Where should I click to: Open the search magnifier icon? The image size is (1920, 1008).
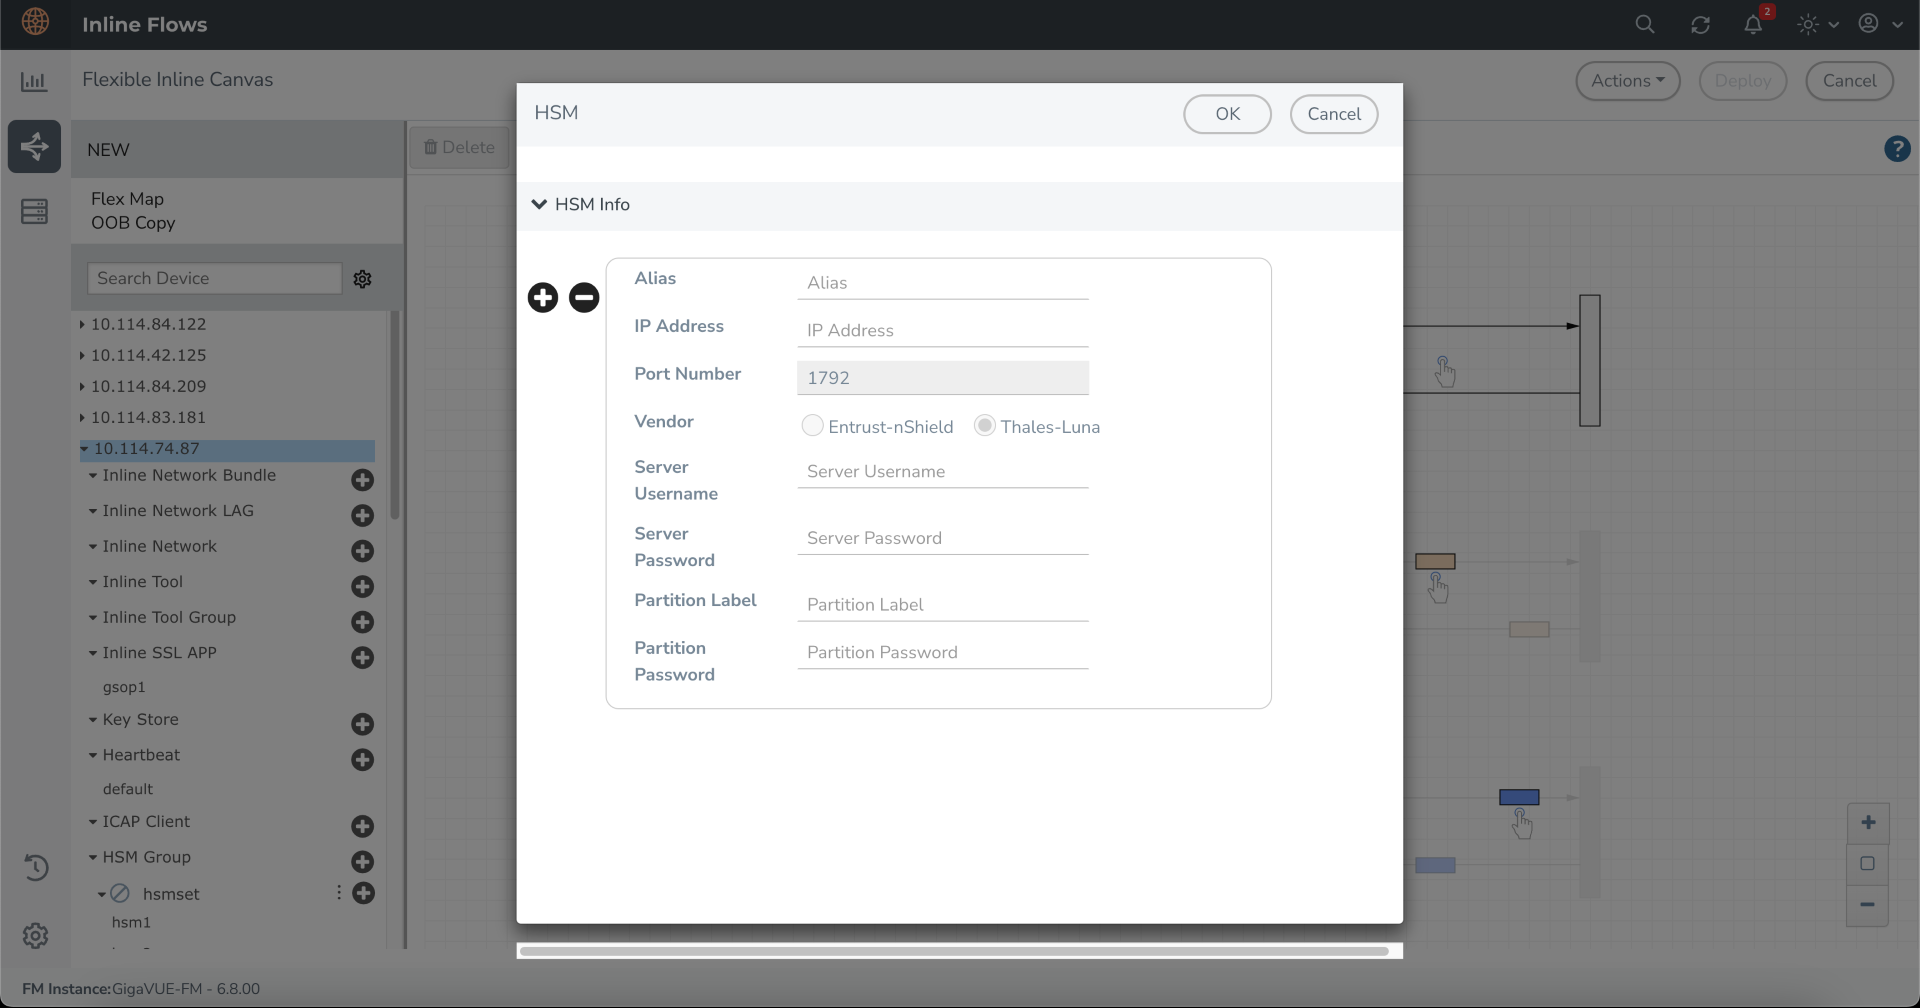pyautogui.click(x=1645, y=25)
